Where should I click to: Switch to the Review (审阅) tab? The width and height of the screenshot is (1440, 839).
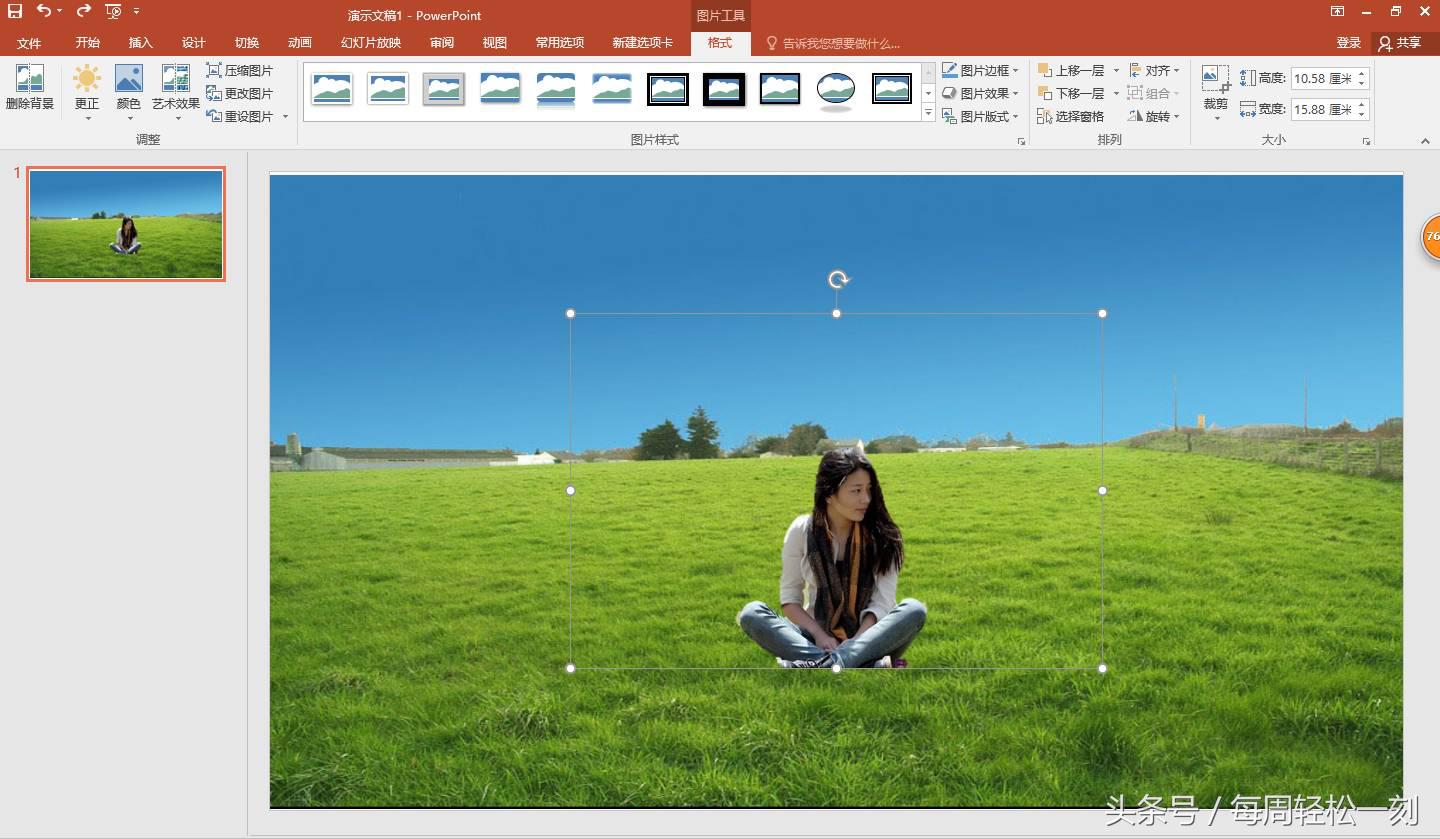(441, 43)
